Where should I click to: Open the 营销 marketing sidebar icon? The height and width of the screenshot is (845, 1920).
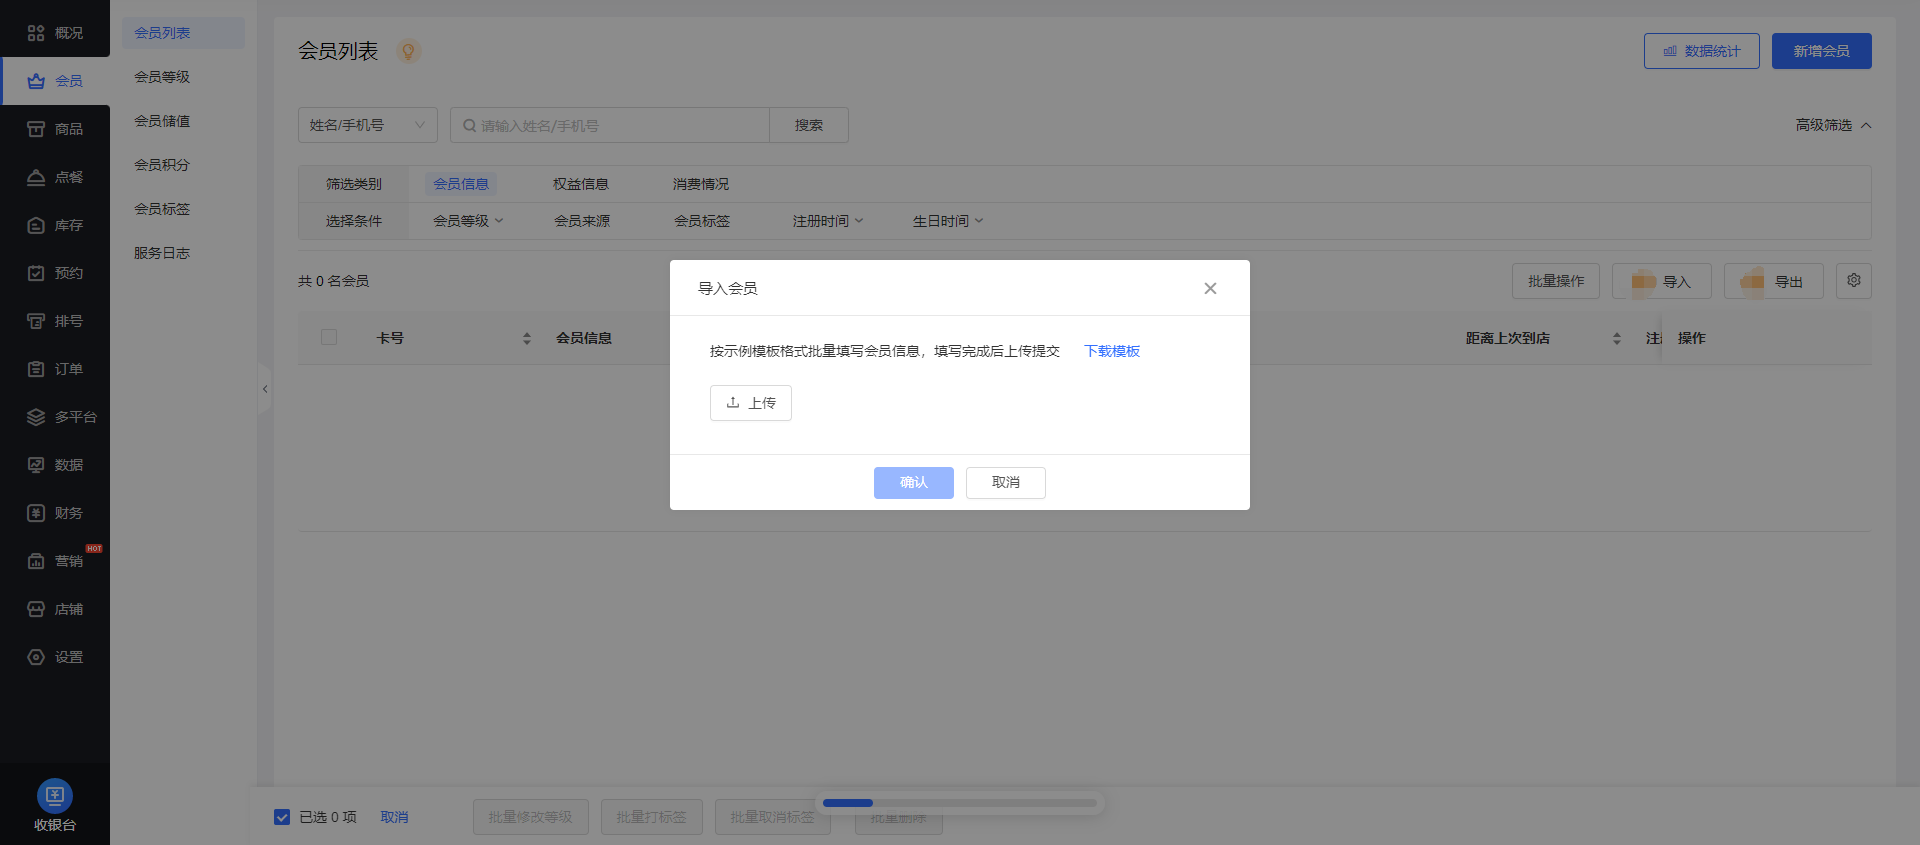tap(36, 561)
